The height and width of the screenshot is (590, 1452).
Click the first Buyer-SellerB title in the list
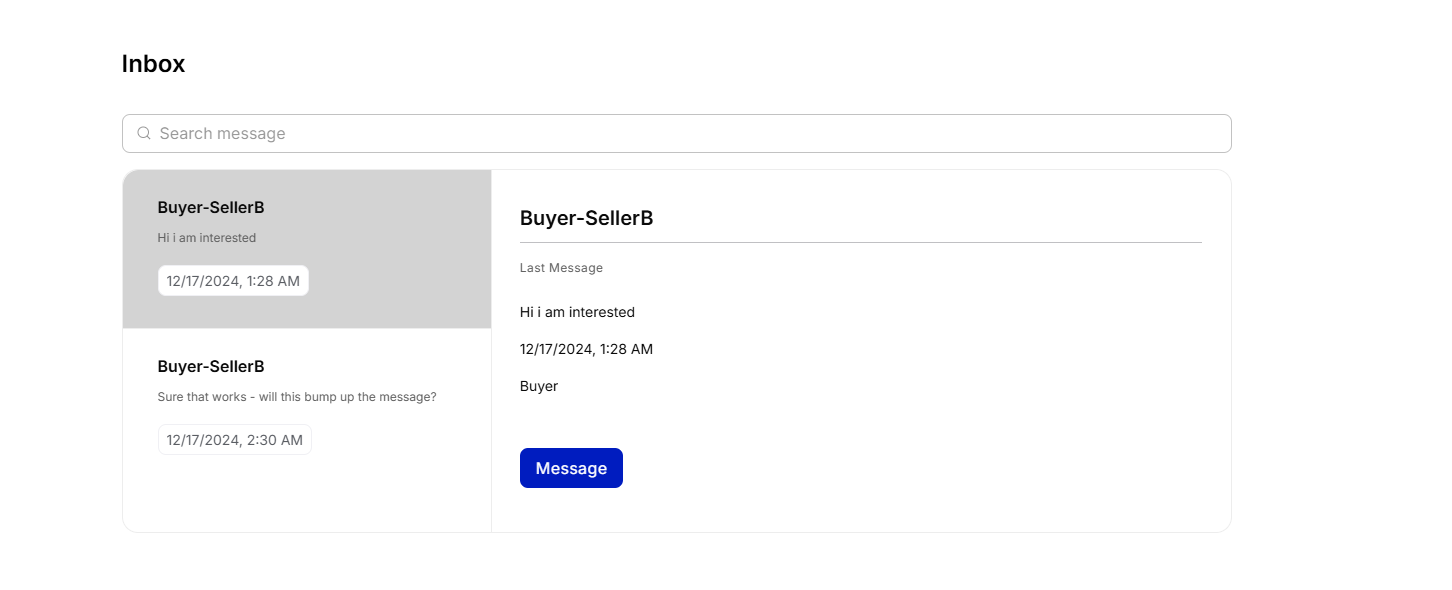pos(211,208)
